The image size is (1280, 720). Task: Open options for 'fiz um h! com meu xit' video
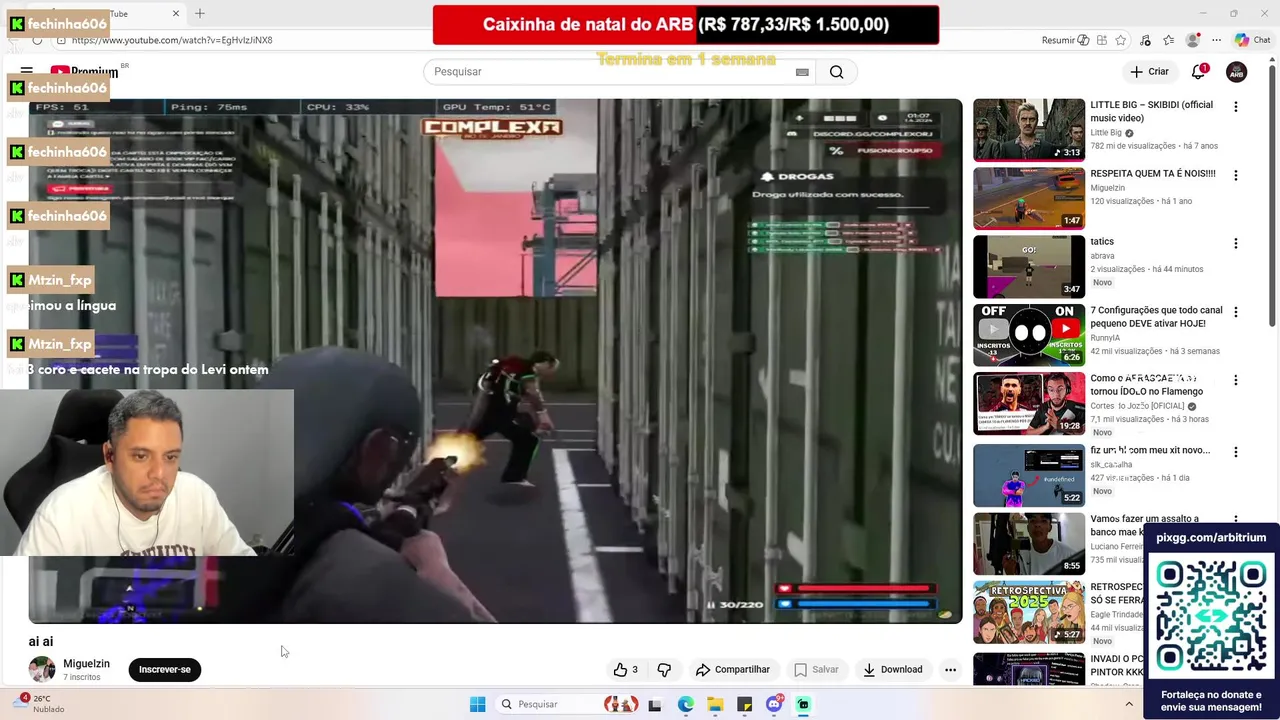[x=1235, y=452]
